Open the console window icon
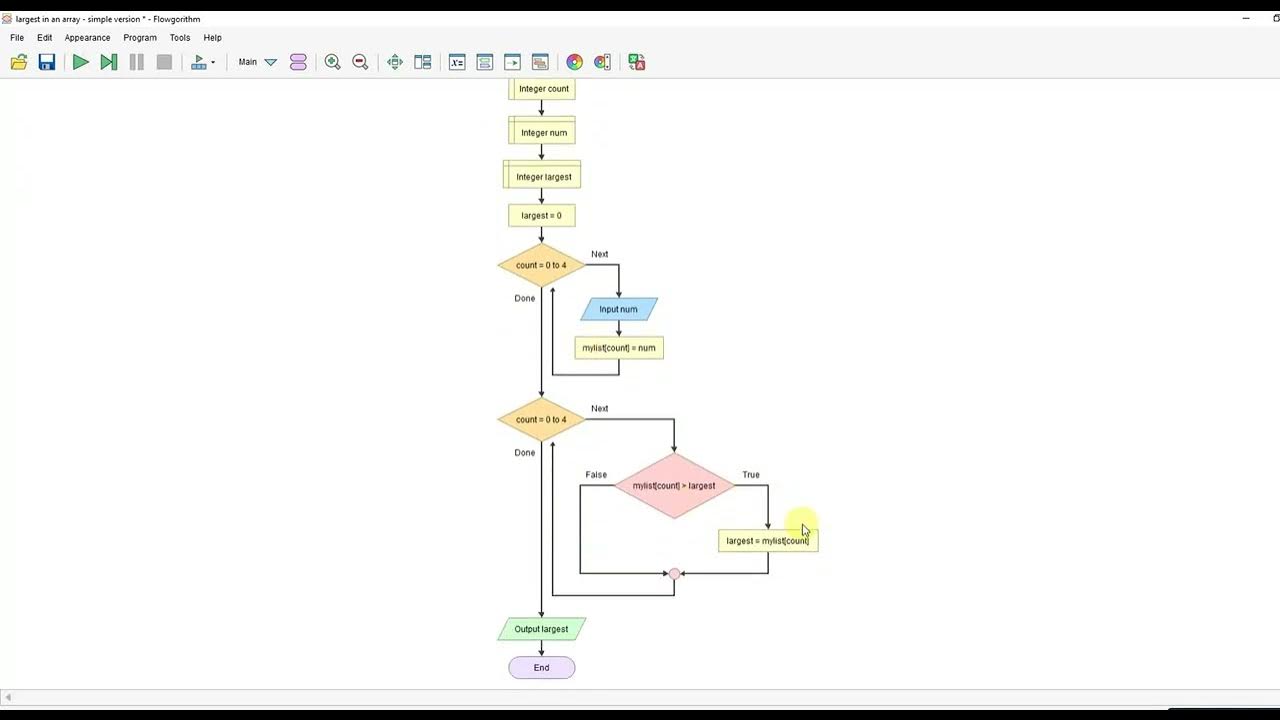 [x=513, y=62]
